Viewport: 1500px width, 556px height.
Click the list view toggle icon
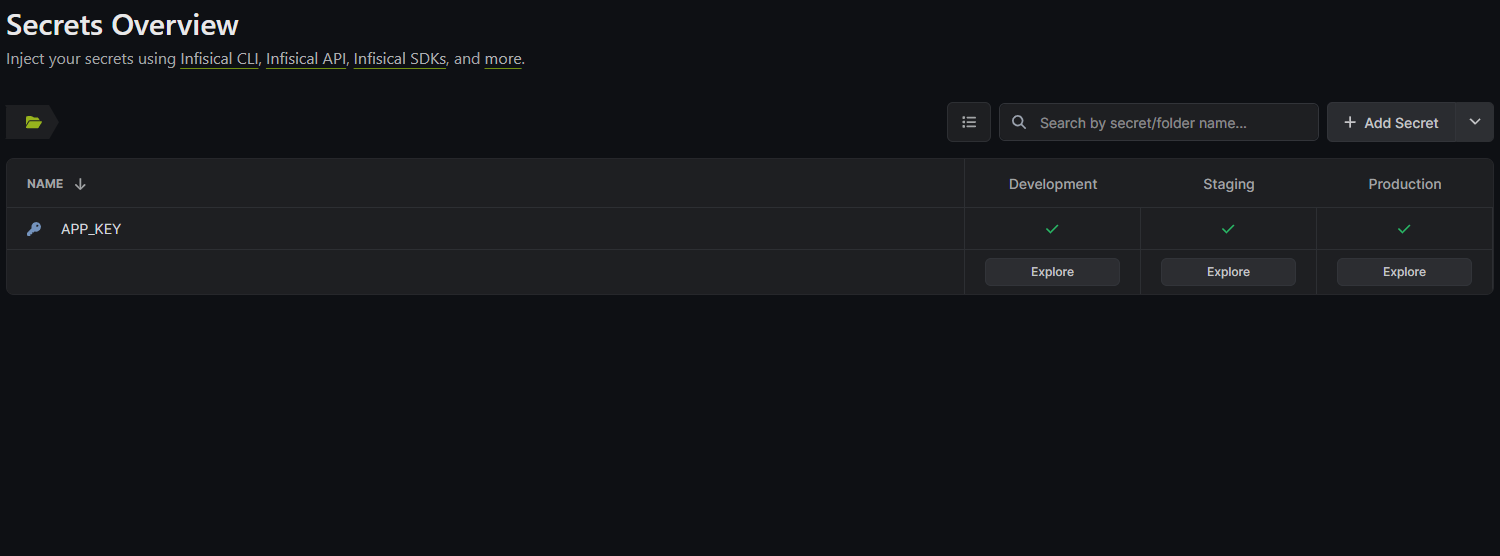coord(968,122)
